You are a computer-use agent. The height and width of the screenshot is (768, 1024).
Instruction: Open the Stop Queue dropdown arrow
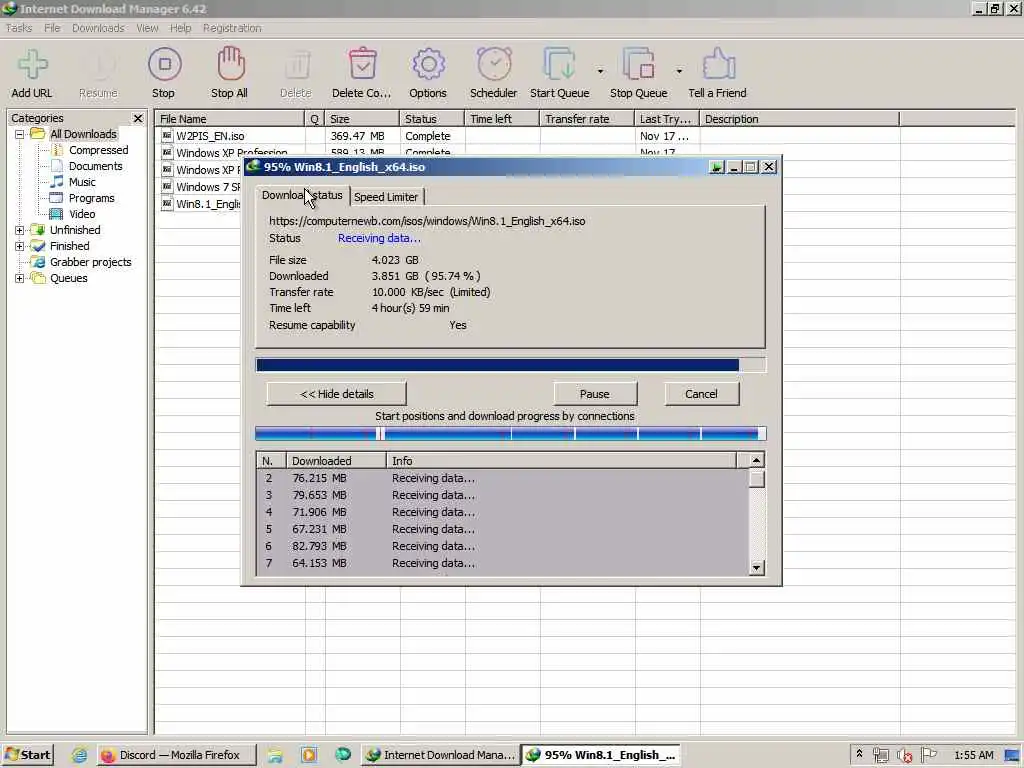pos(679,71)
